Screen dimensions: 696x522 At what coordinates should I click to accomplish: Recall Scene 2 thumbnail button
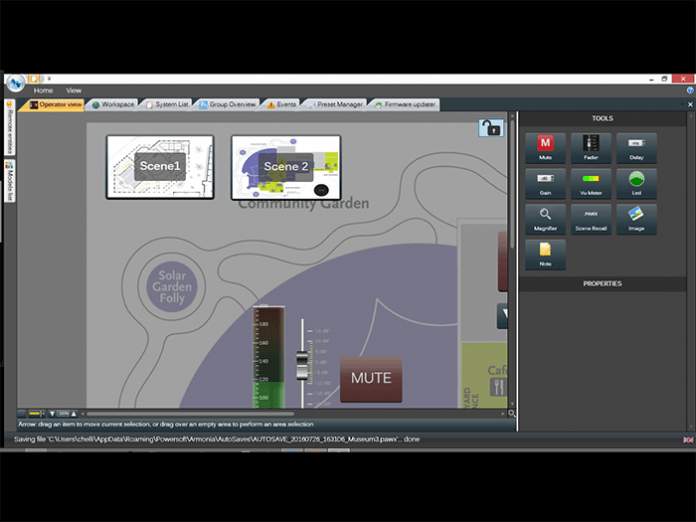286,168
